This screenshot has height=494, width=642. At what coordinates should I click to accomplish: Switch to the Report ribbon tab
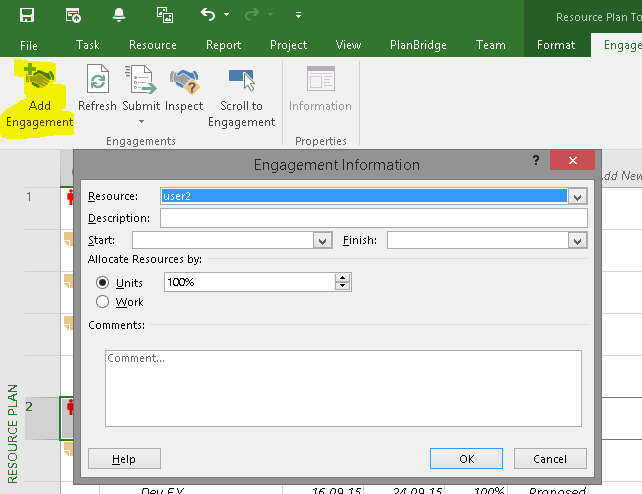tap(224, 45)
